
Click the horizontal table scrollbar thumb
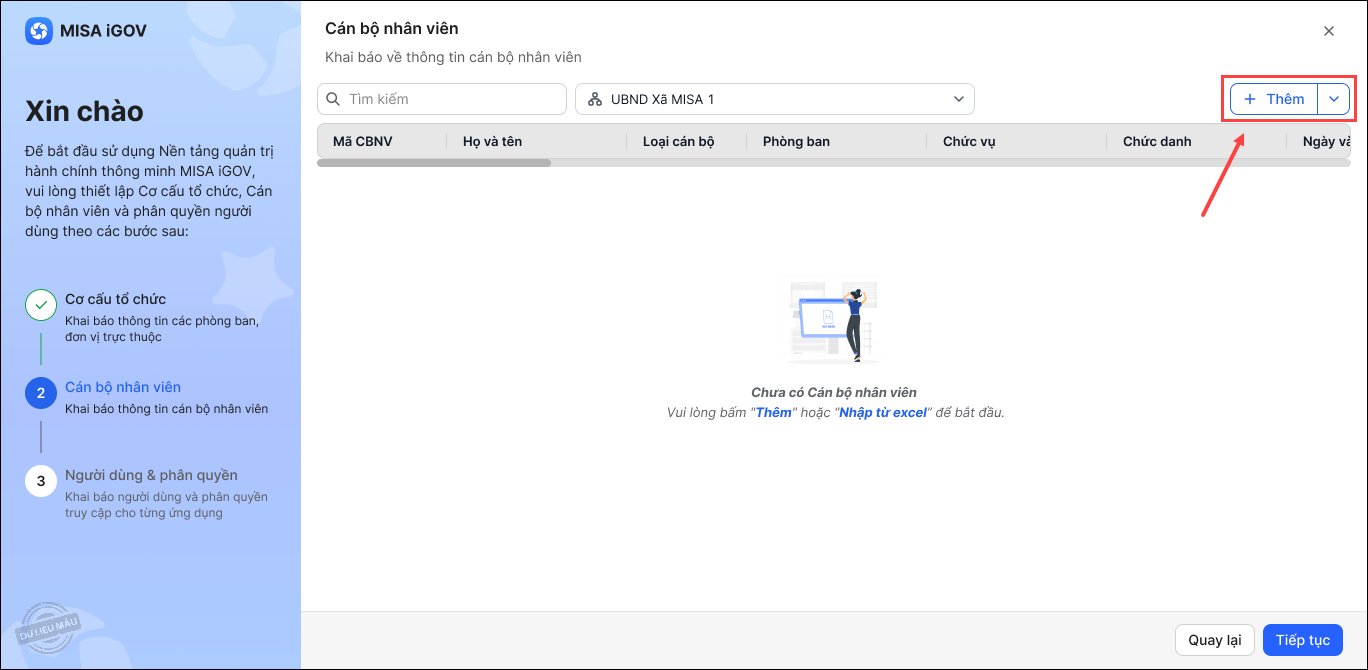434,162
